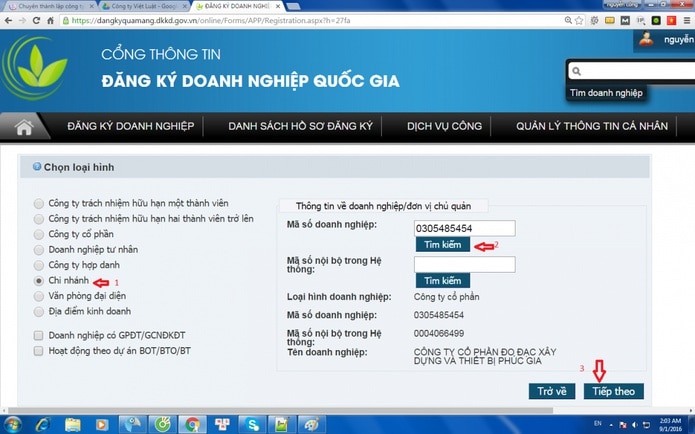695x434 pixels.
Task: Reload the current page
Action: point(36,20)
